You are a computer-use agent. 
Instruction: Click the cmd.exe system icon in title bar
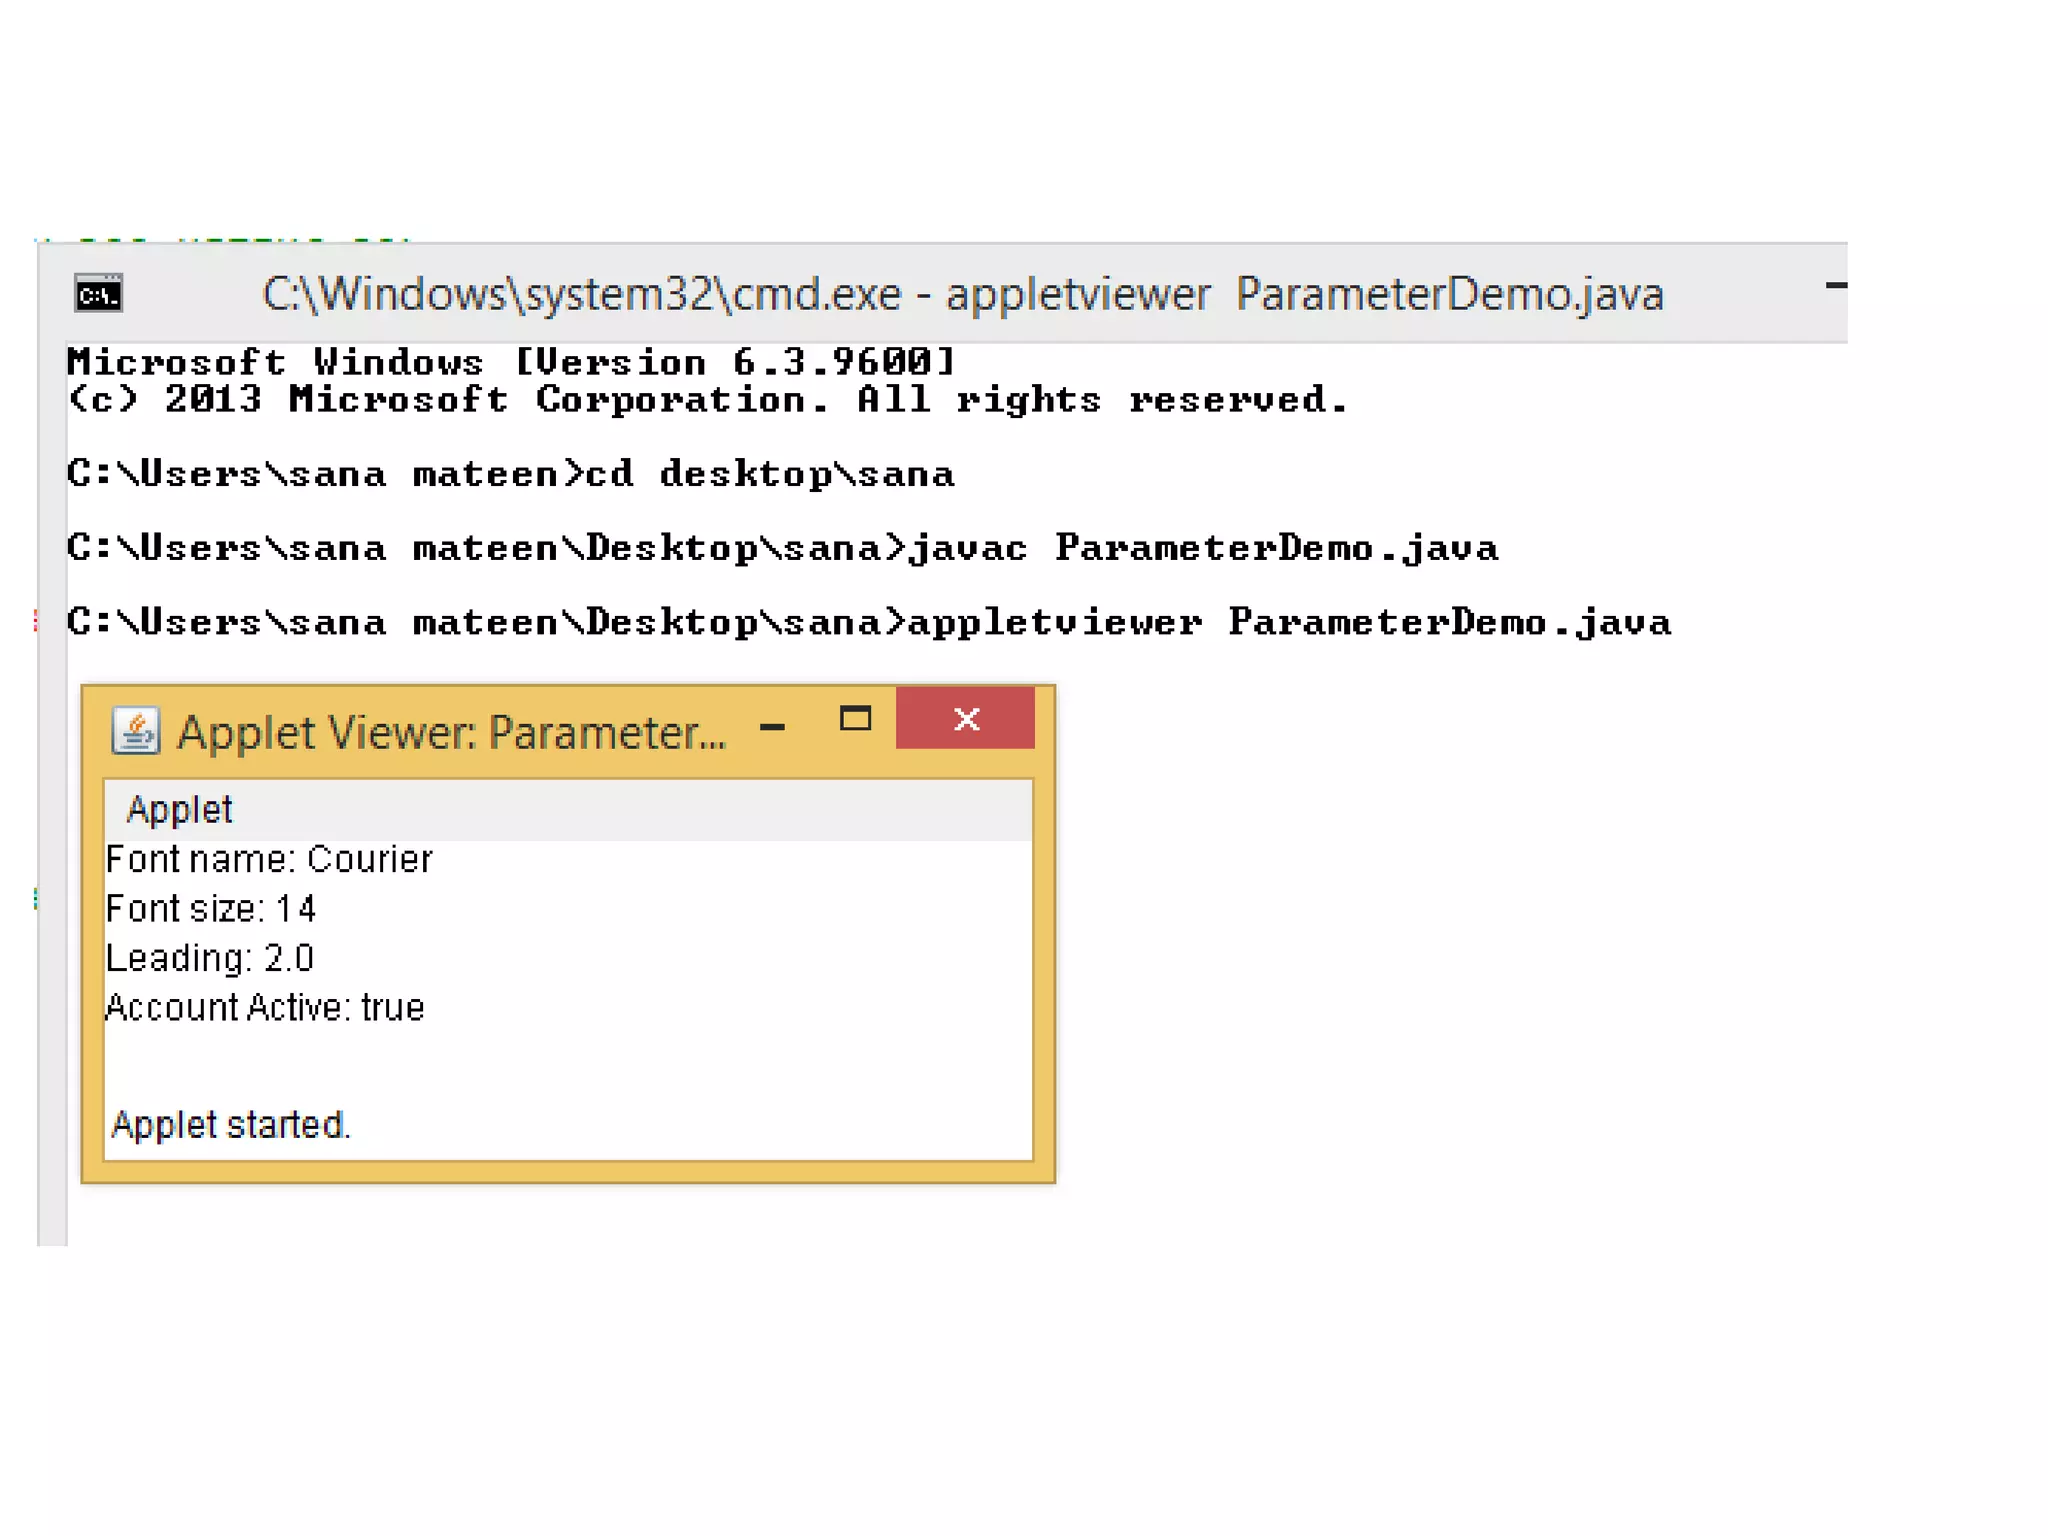tap(98, 294)
